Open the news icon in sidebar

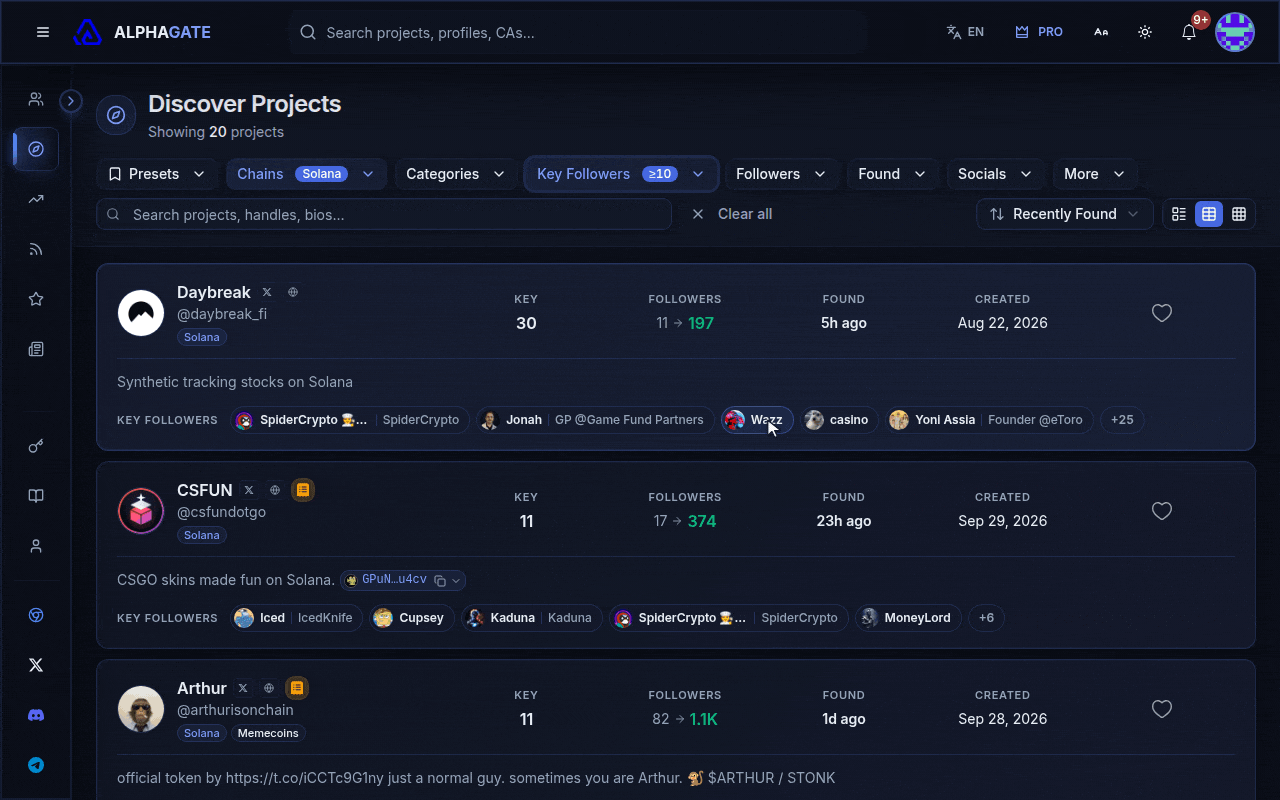(x=36, y=349)
